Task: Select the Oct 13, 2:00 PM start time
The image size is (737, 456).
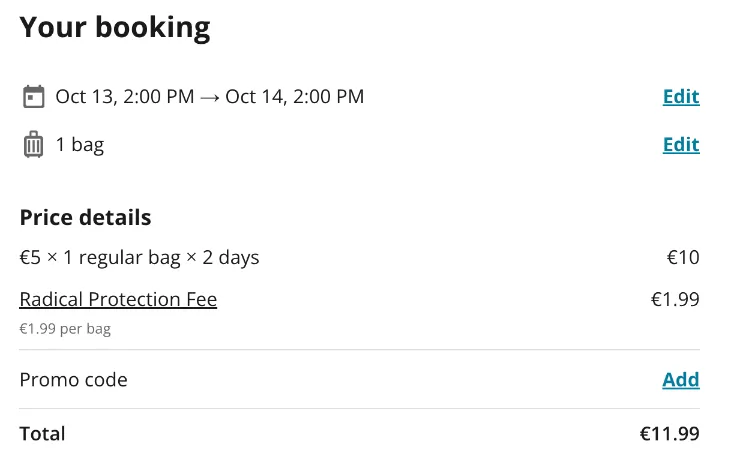Action: [x=125, y=97]
